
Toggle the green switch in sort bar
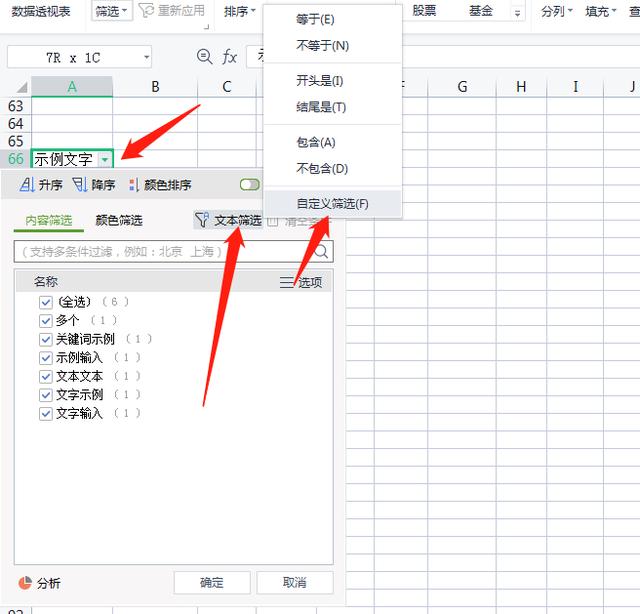tap(250, 185)
